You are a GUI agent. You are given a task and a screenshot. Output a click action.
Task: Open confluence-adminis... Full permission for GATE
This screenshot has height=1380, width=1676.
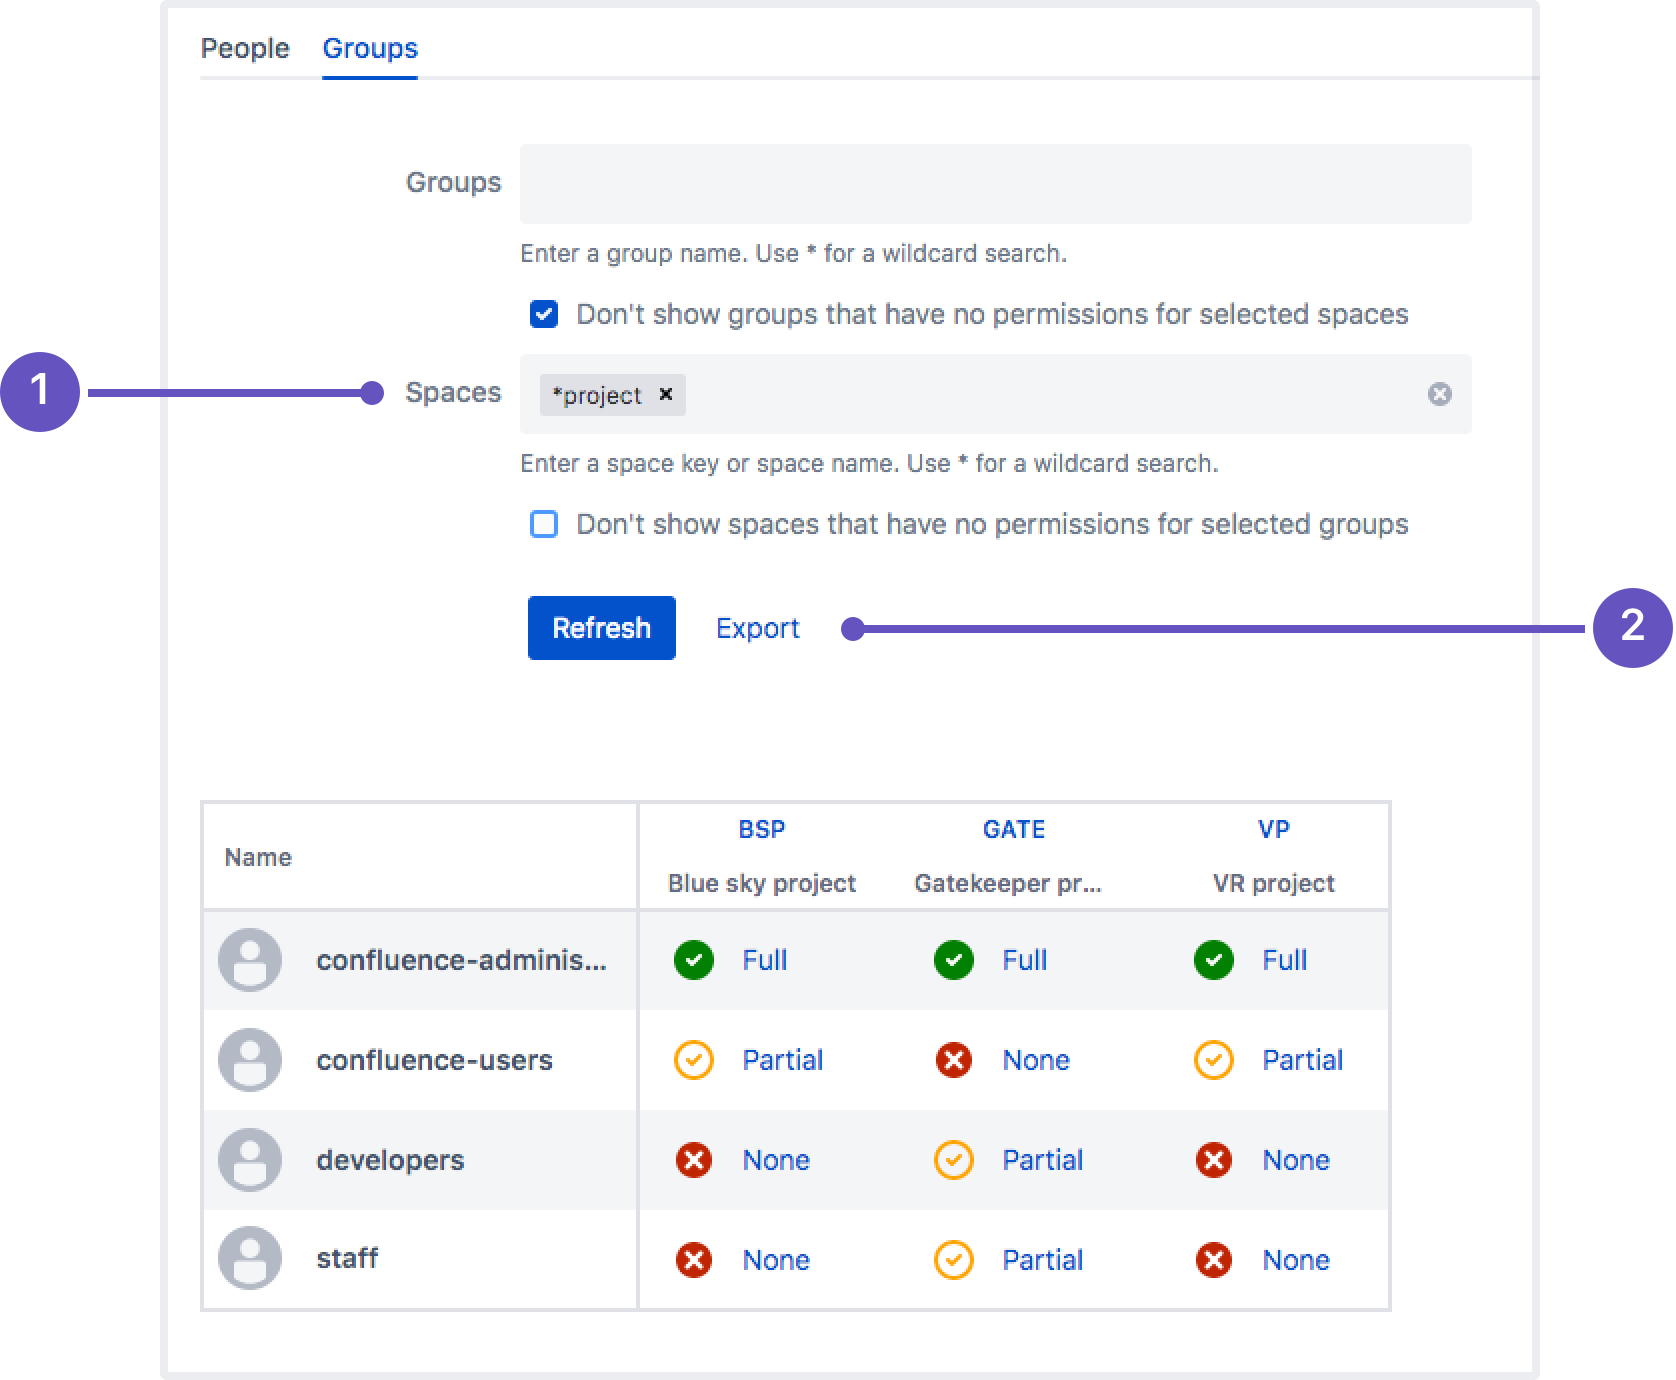[1025, 960]
